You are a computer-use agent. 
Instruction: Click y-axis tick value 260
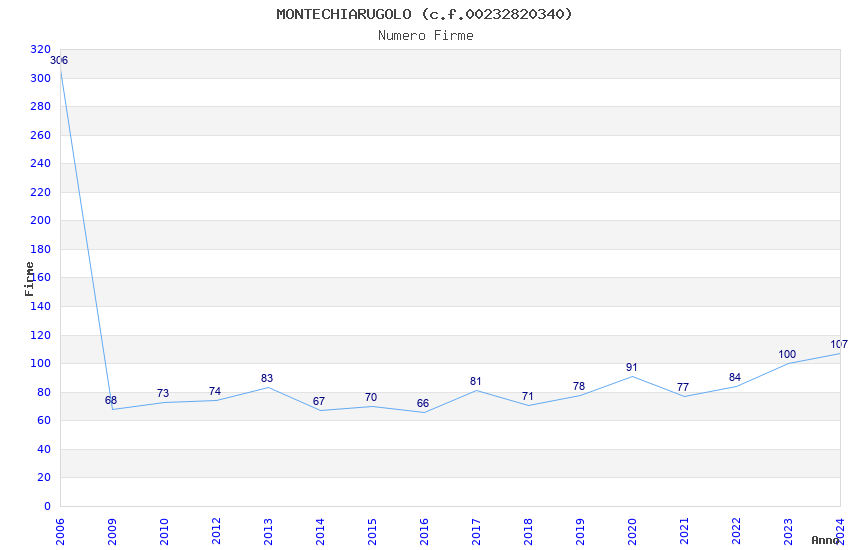coord(41,135)
